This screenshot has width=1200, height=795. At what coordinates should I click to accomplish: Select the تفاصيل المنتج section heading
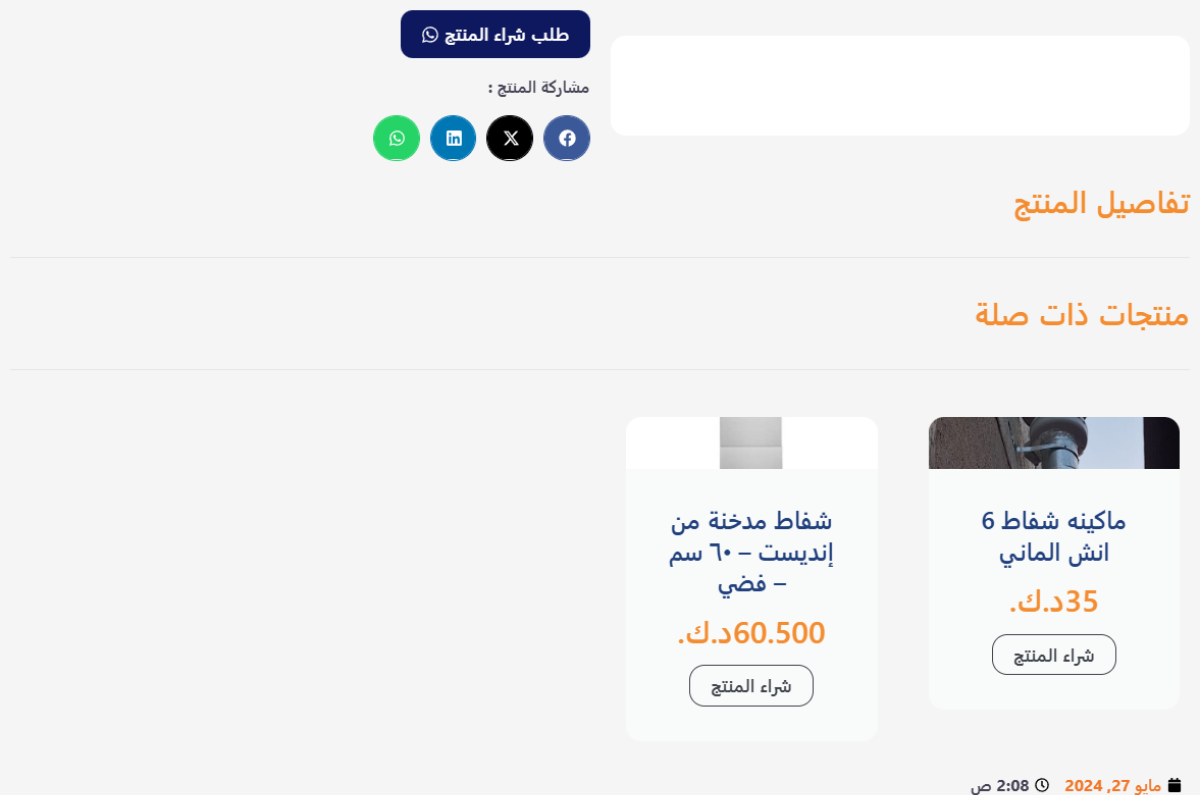click(x=1102, y=203)
